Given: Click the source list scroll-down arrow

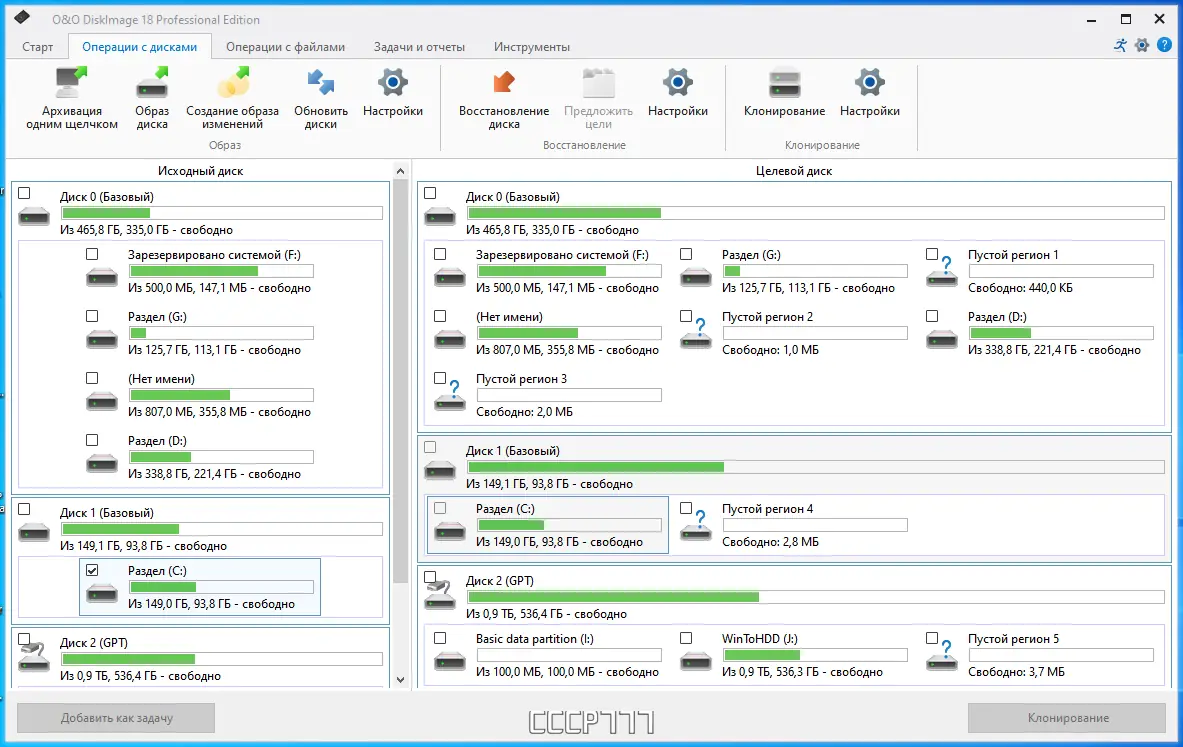Looking at the screenshot, I should pyautogui.click(x=401, y=680).
